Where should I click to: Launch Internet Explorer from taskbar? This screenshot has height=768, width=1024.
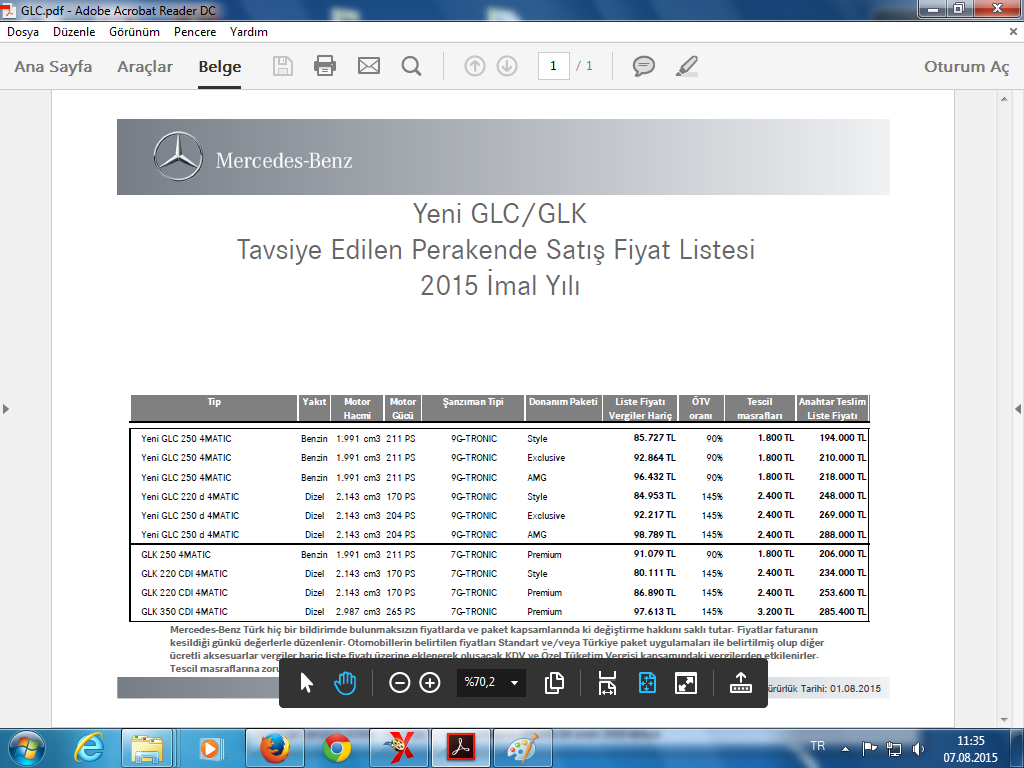click(89, 748)
